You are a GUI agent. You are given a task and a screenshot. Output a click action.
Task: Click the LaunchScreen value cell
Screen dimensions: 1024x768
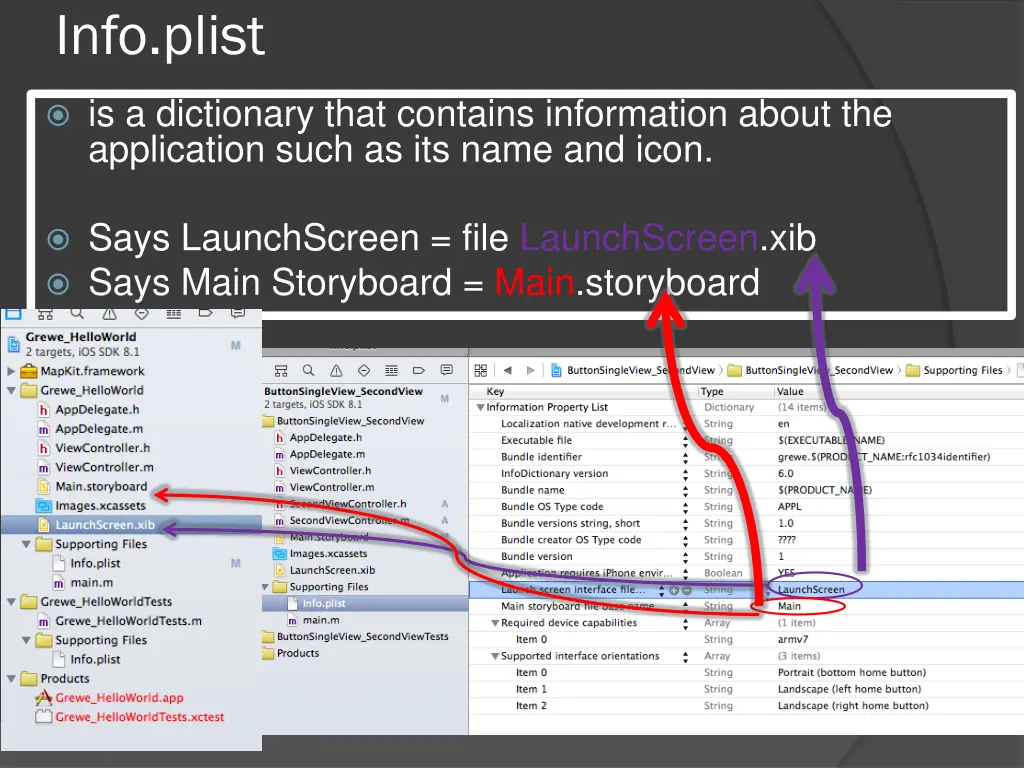(810, 589)
